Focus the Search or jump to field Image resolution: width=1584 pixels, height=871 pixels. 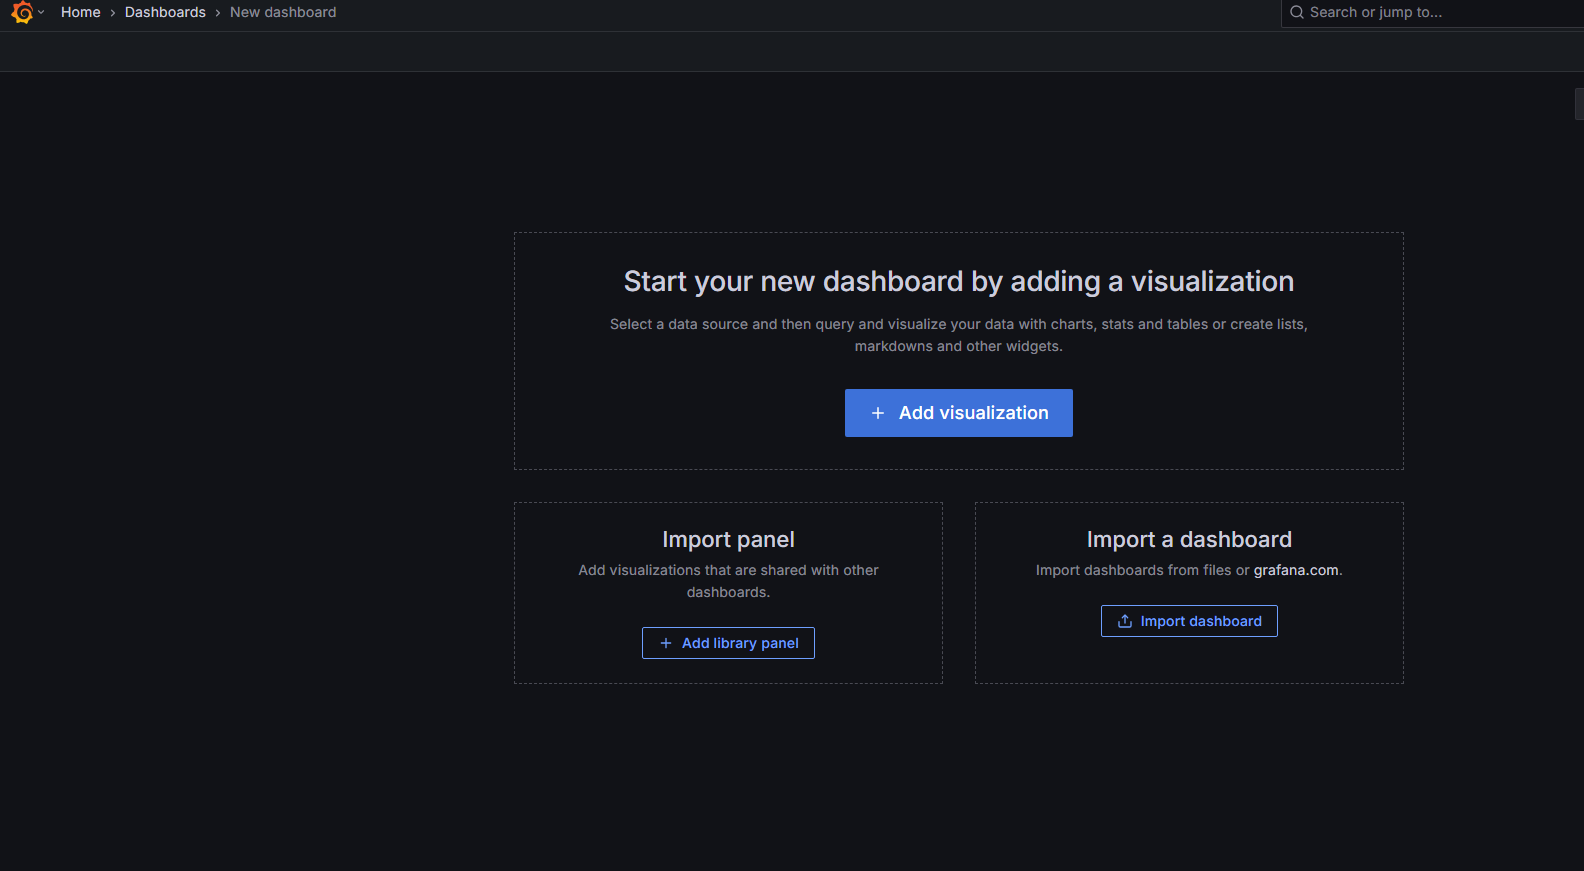1420,12
